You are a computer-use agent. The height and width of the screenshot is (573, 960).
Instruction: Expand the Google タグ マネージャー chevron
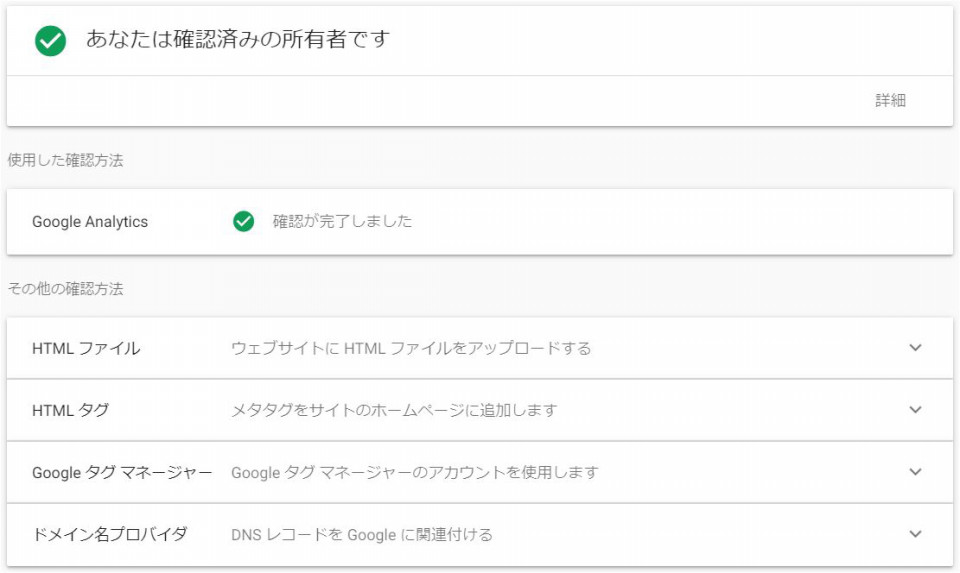(915, 472)
